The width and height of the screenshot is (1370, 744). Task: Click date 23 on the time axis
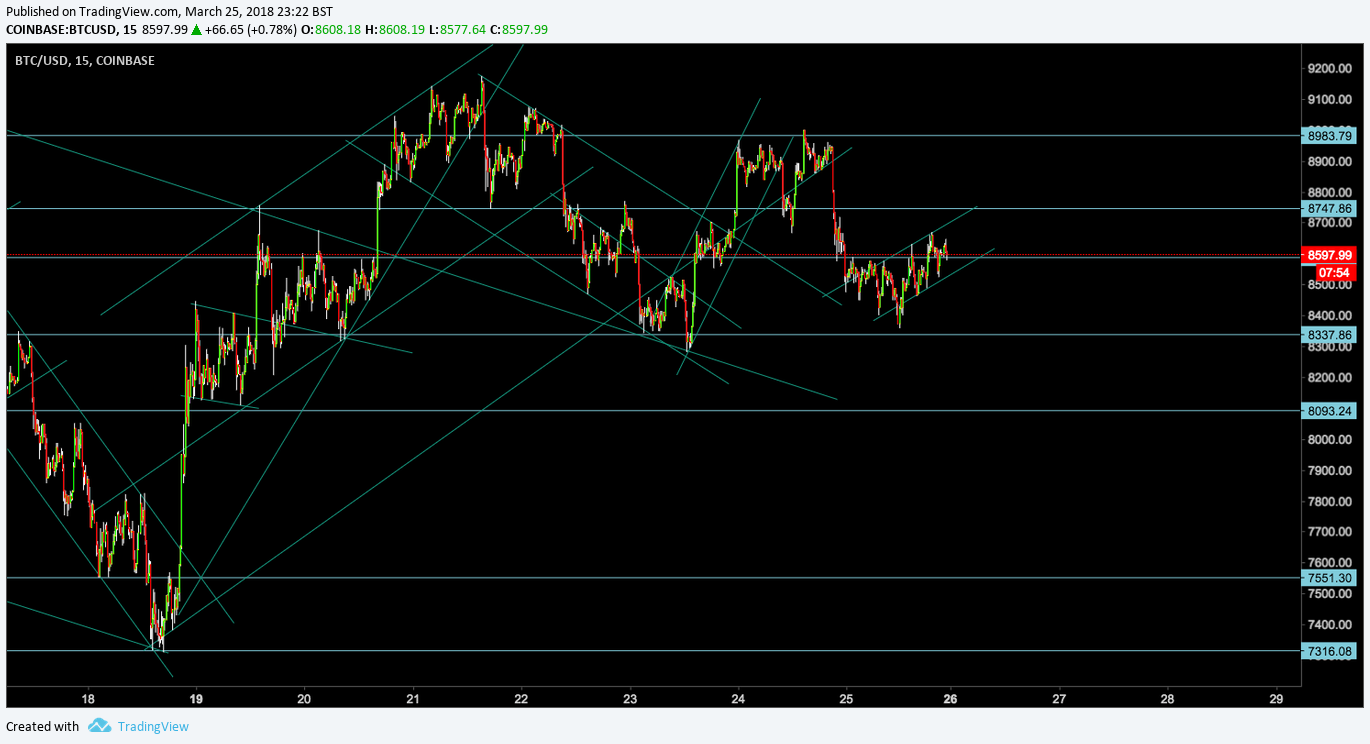[630, 699]
